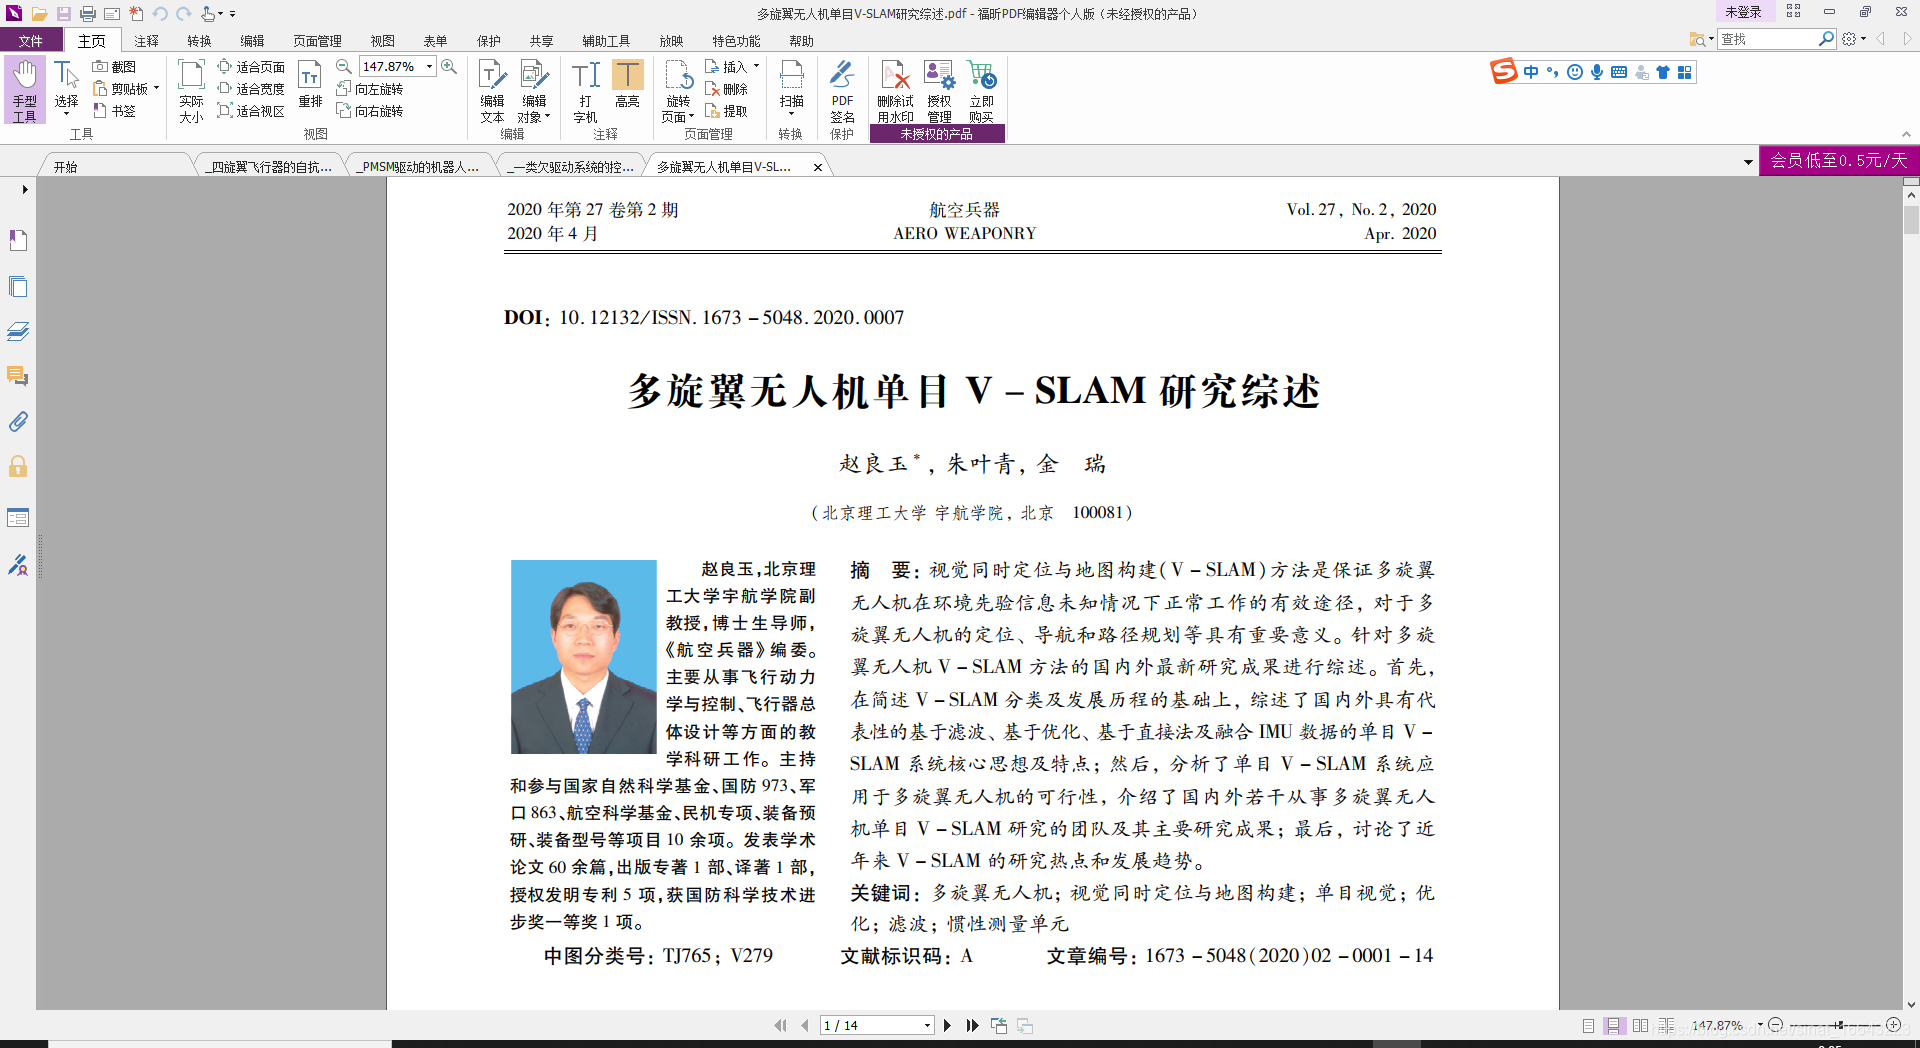Go to next page arrow

tap(947, 1025)
